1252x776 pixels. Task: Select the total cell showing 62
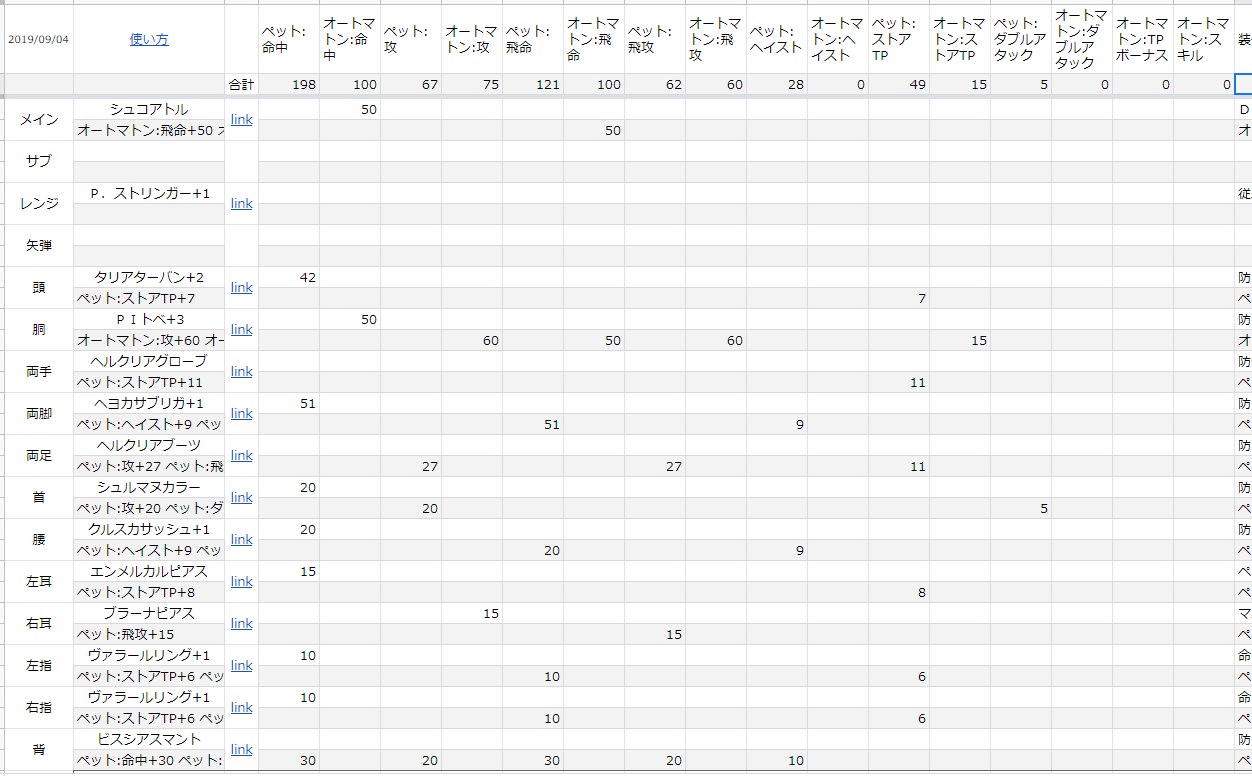655,85
